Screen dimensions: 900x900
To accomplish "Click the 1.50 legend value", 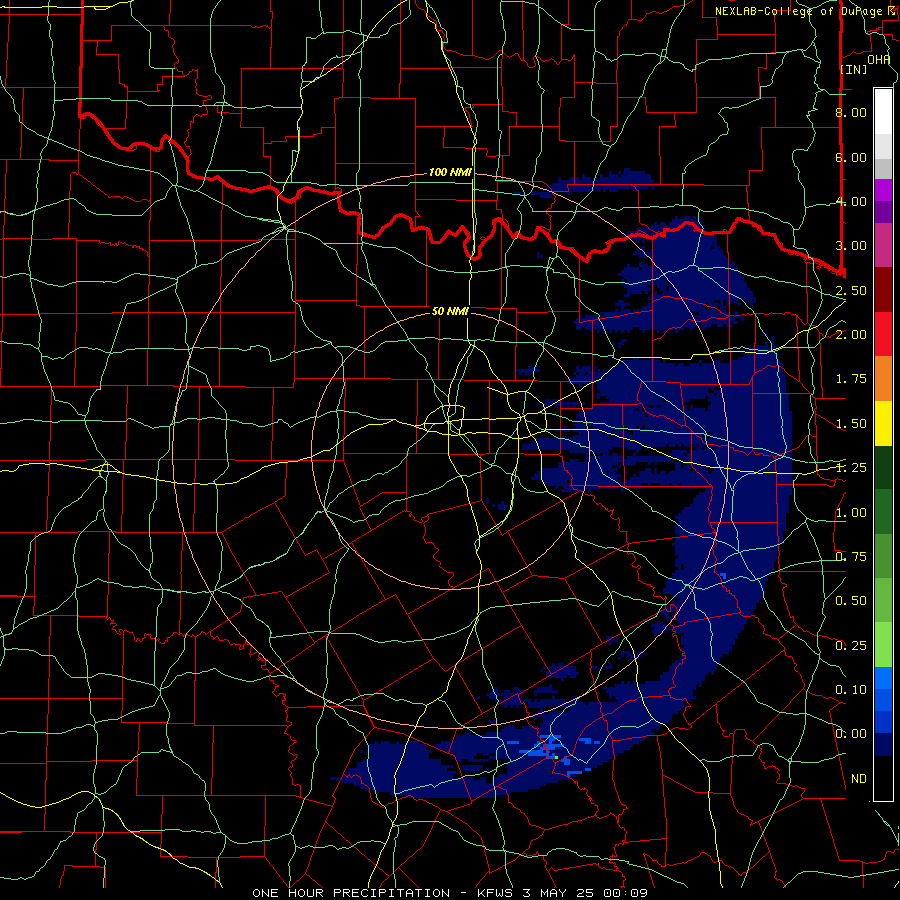I will point(851,424).
